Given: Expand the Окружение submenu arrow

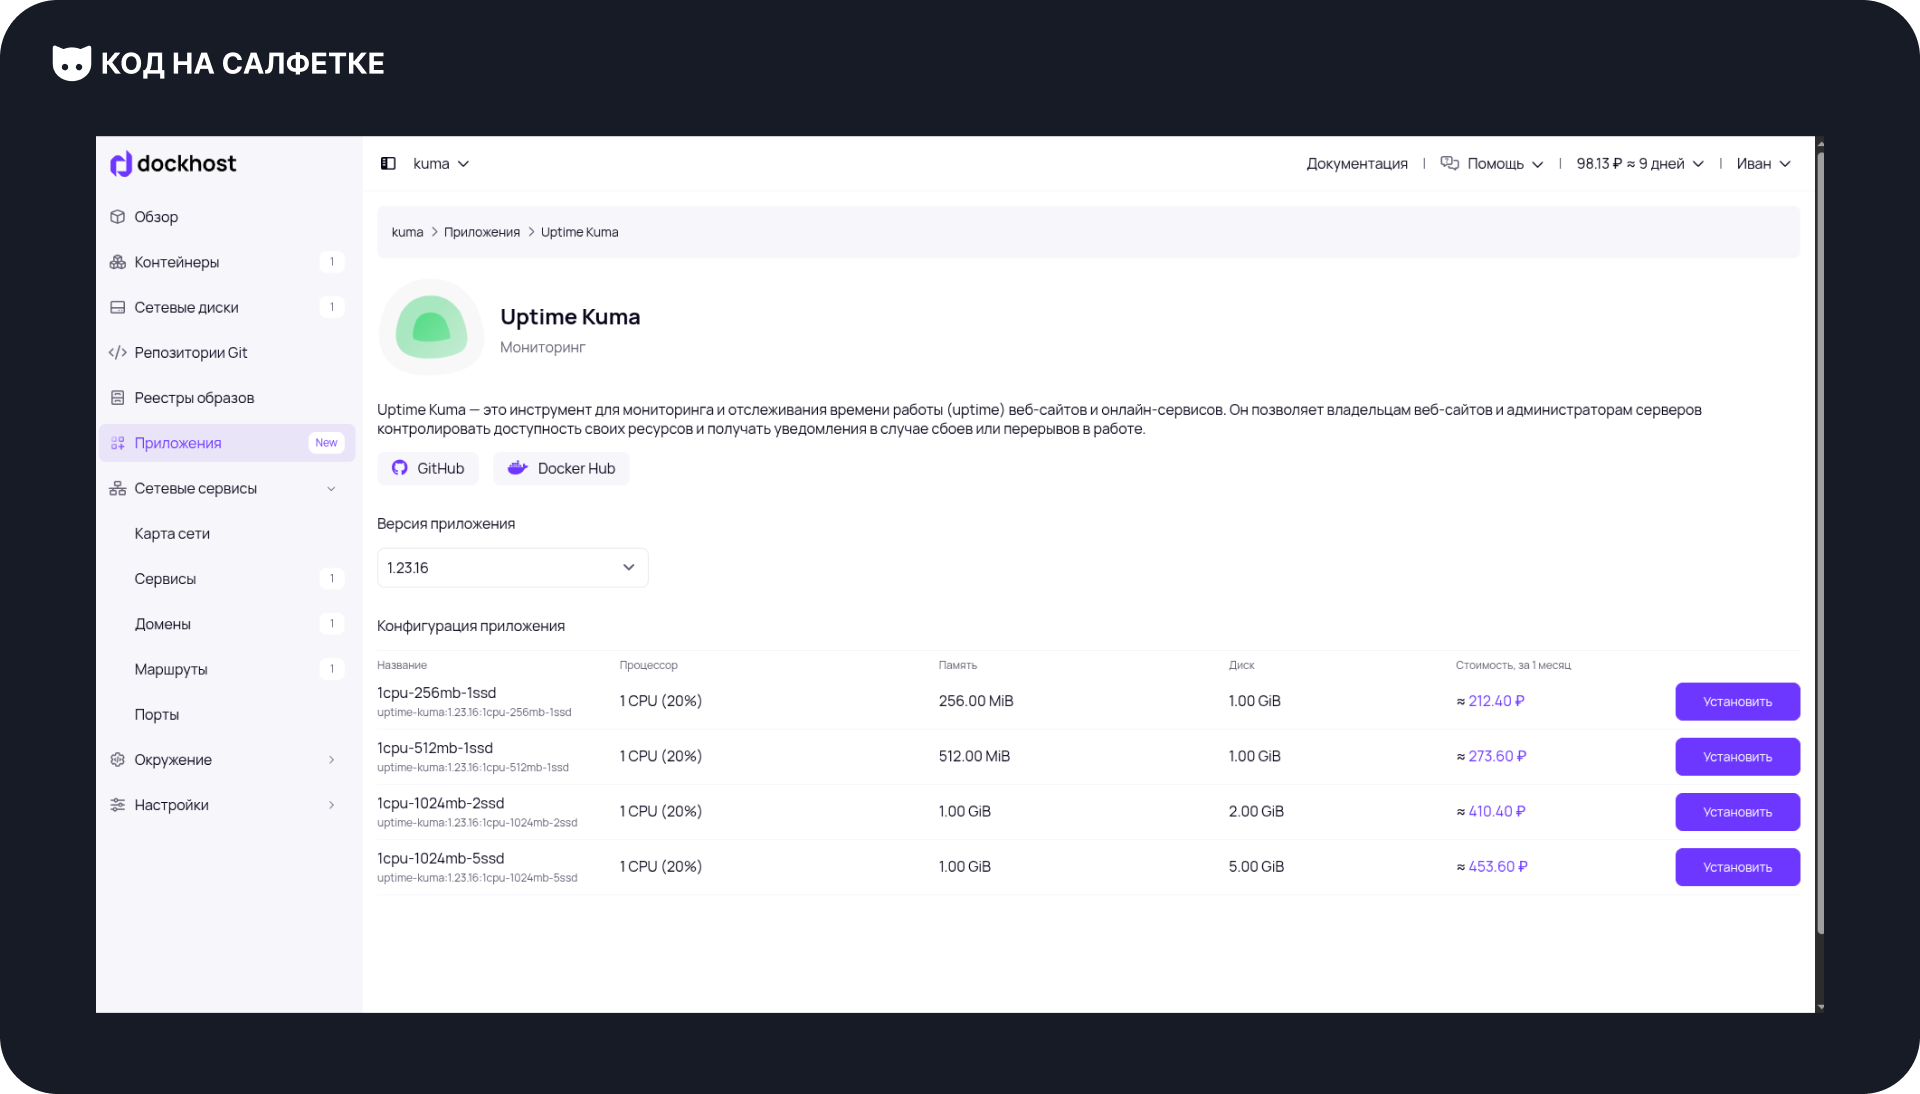Looking at the screenshot, I should pos(331,760).
